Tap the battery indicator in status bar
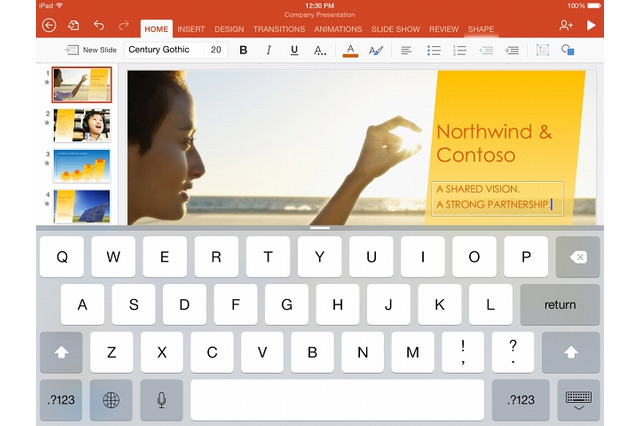This screenshot has width=640, height=426. [594, 6]
